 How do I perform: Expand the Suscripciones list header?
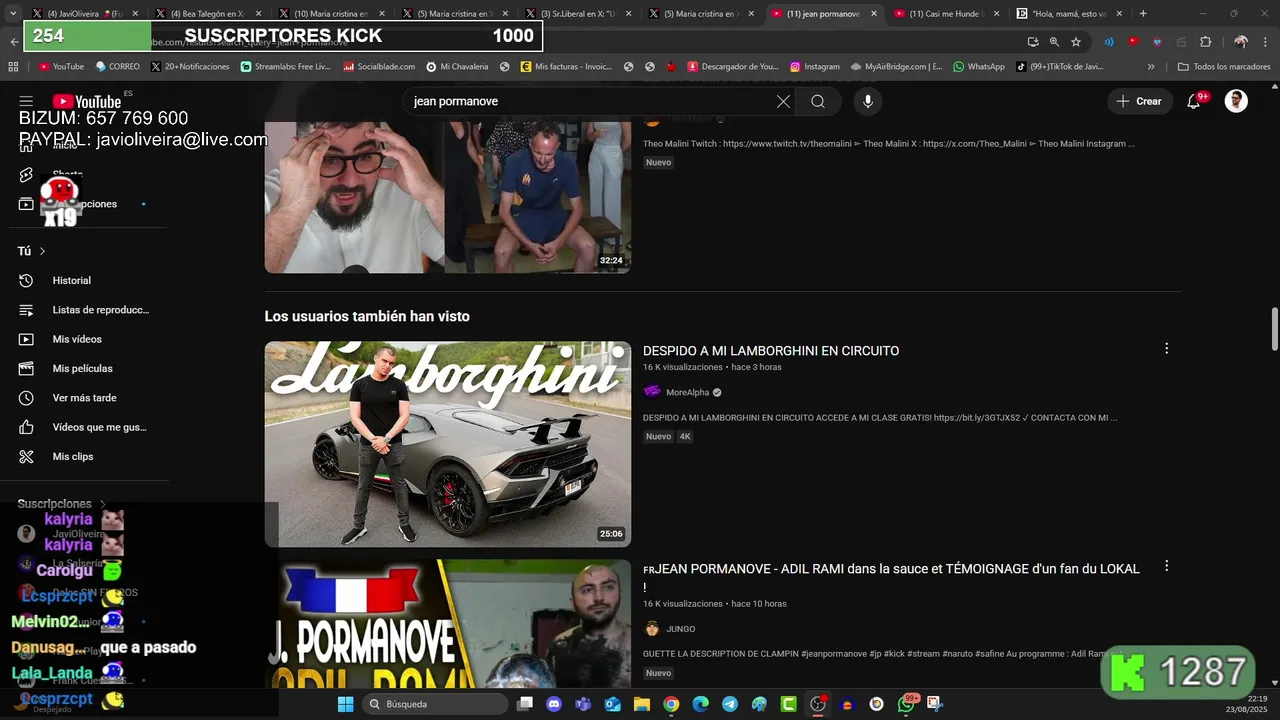coord(62,504)
